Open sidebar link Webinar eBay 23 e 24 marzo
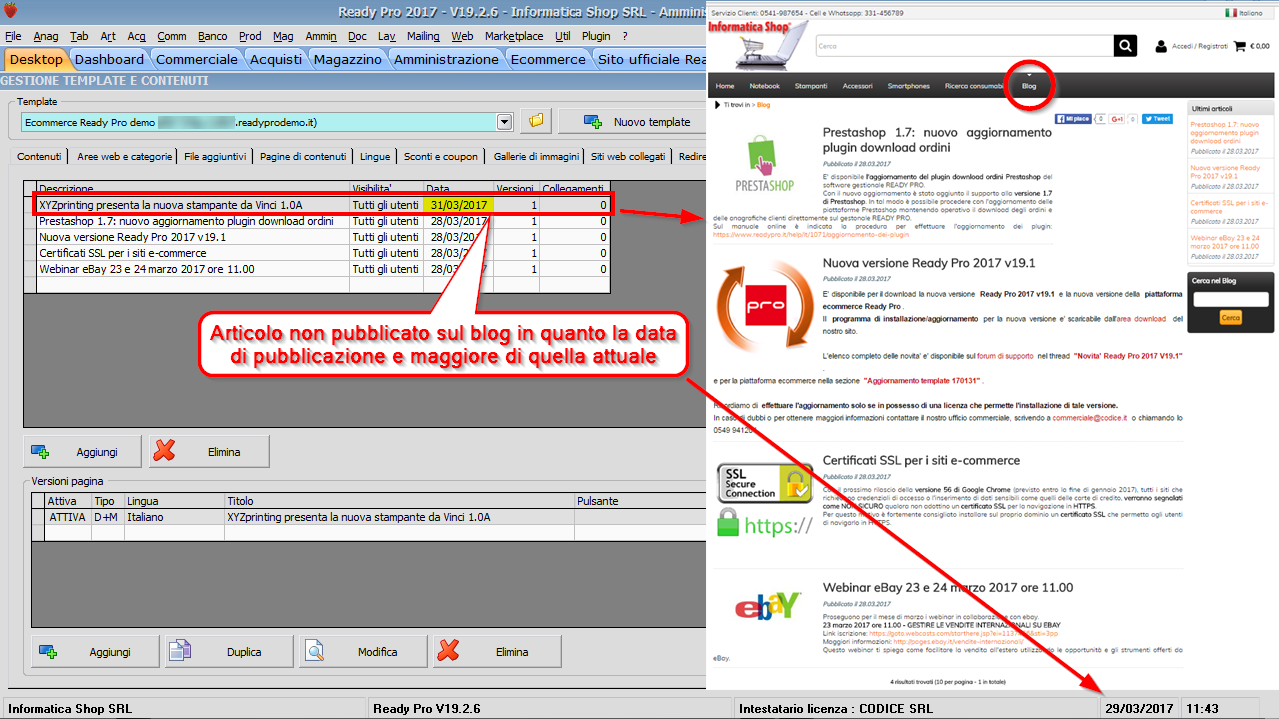1279x719 pixels. pos(1226,243)
